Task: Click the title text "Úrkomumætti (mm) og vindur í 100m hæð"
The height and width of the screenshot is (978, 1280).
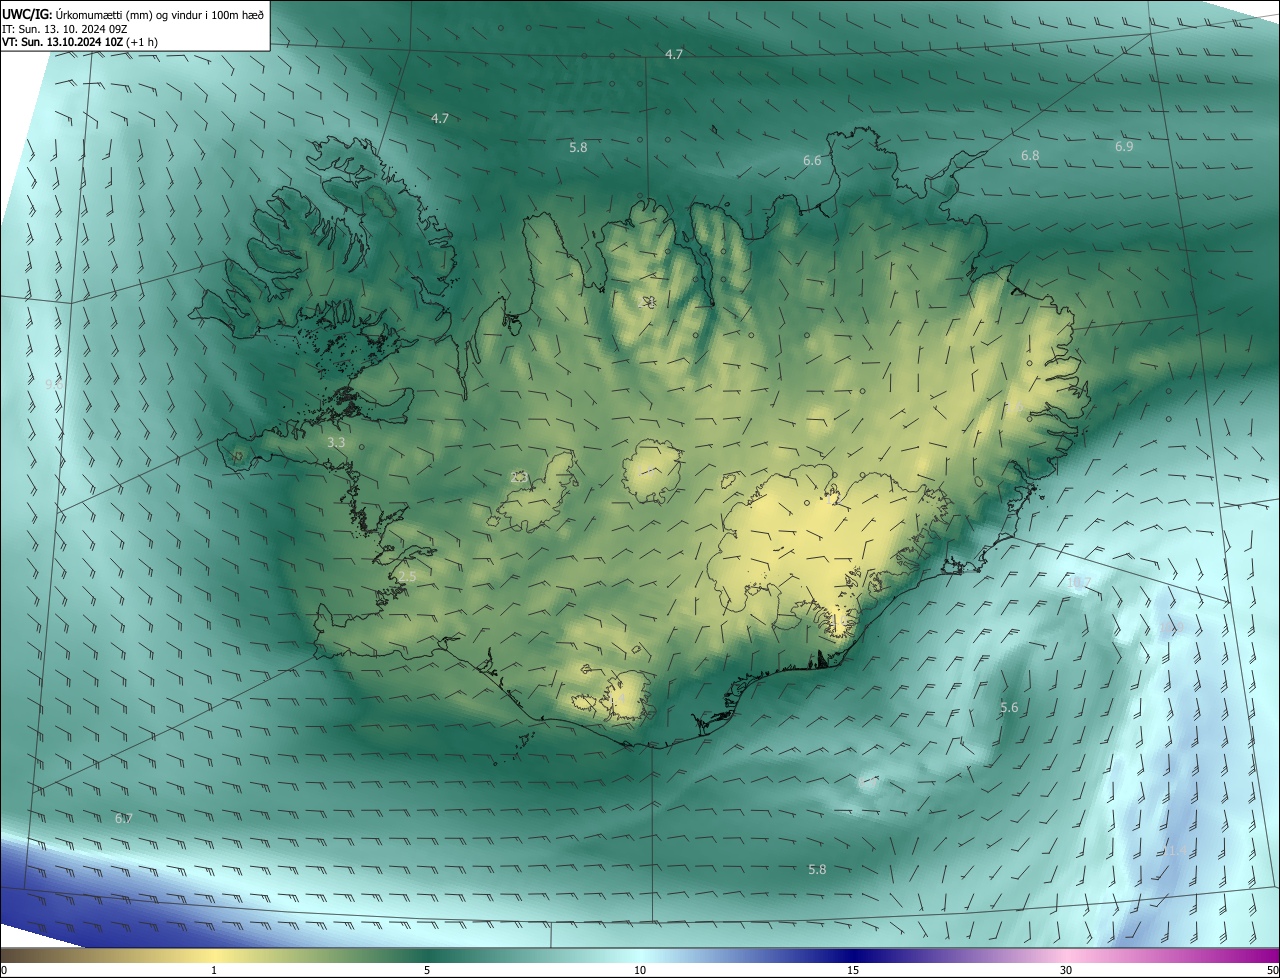Action: click(159, 14)
